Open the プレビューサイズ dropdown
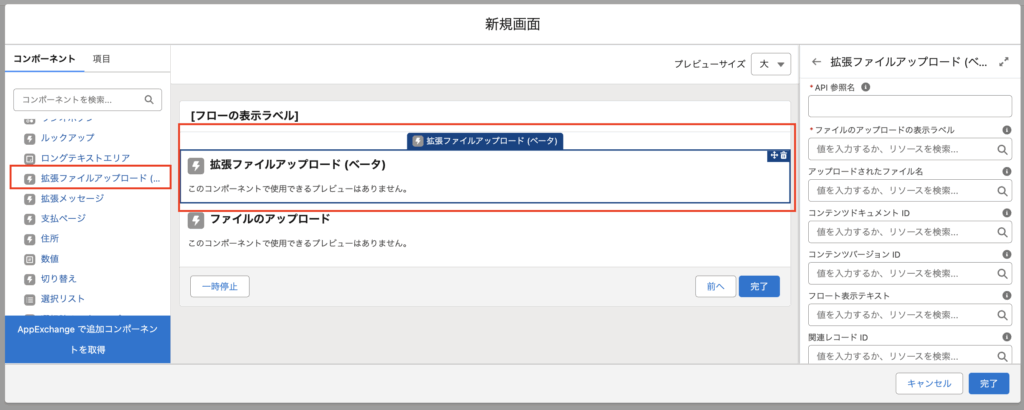 point(771,64)
